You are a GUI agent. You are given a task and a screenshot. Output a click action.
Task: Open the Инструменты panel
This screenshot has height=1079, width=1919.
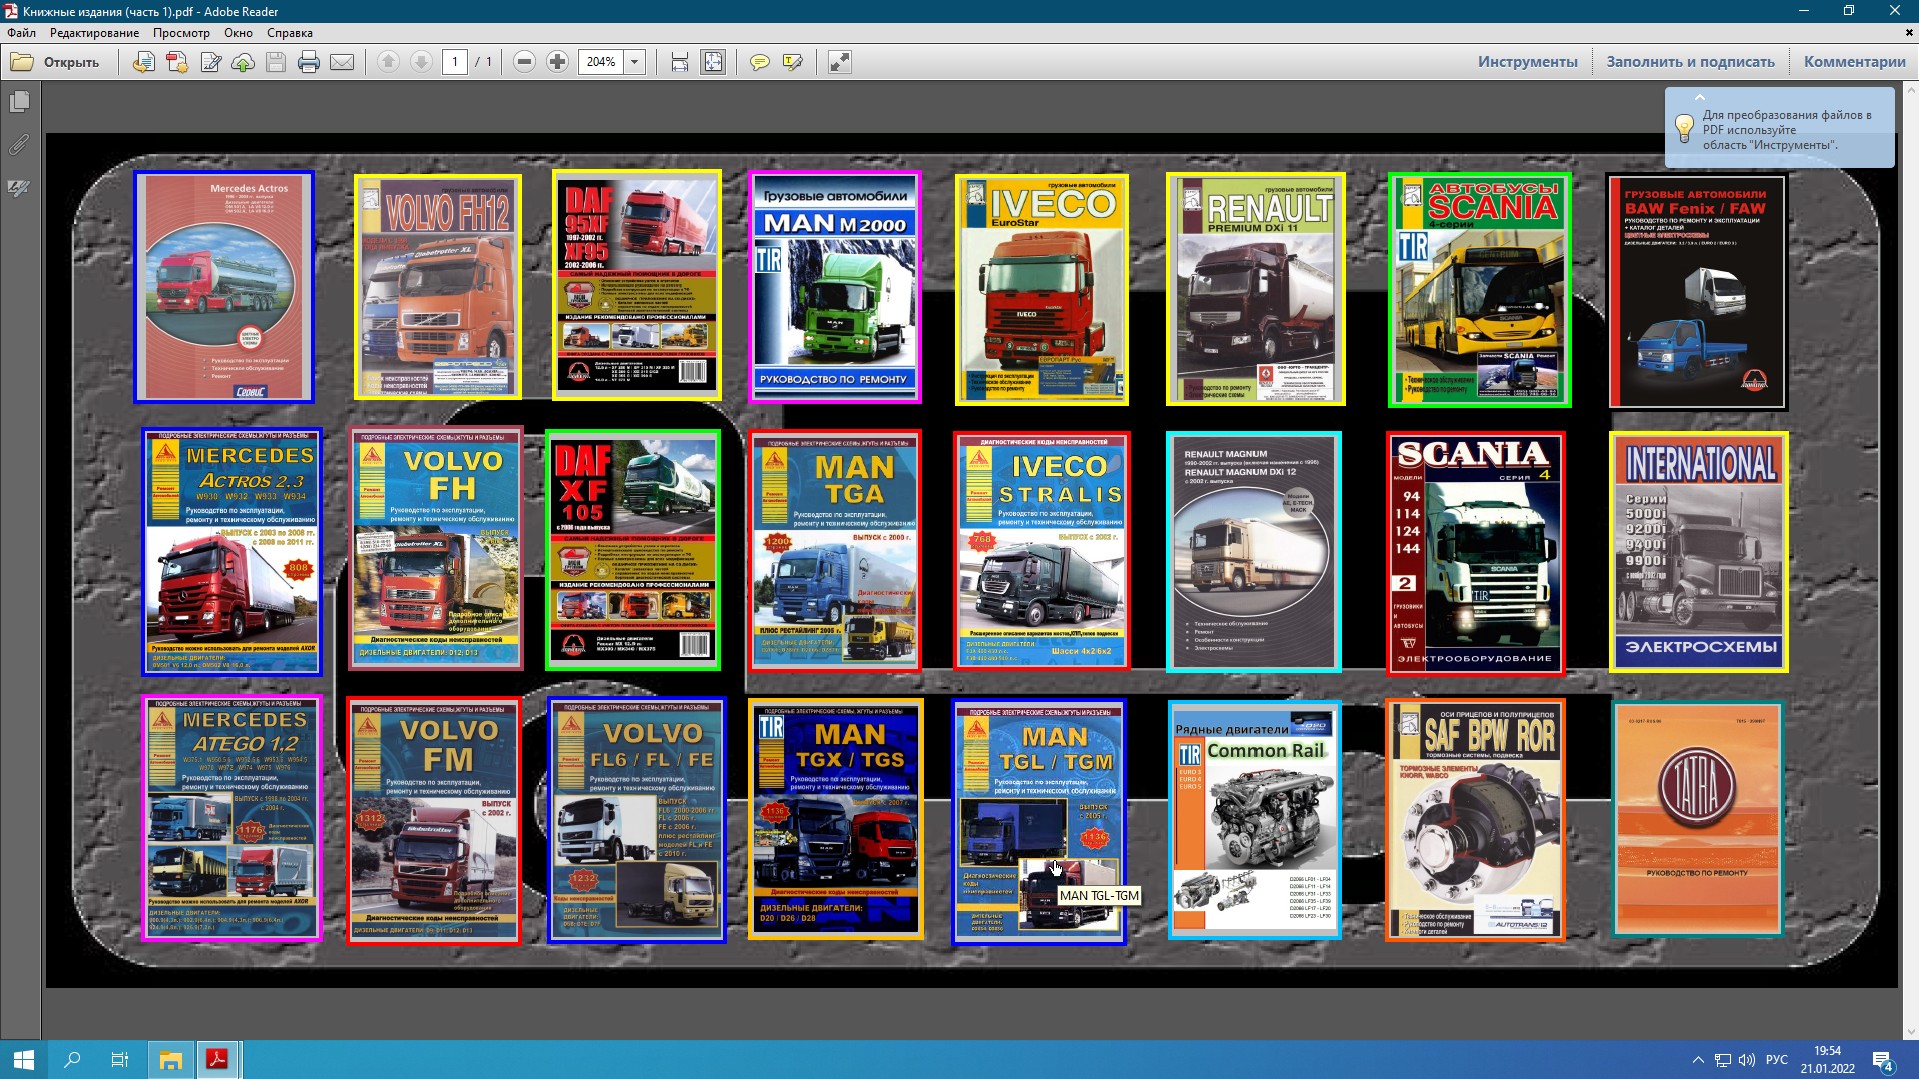(1527, 62)
